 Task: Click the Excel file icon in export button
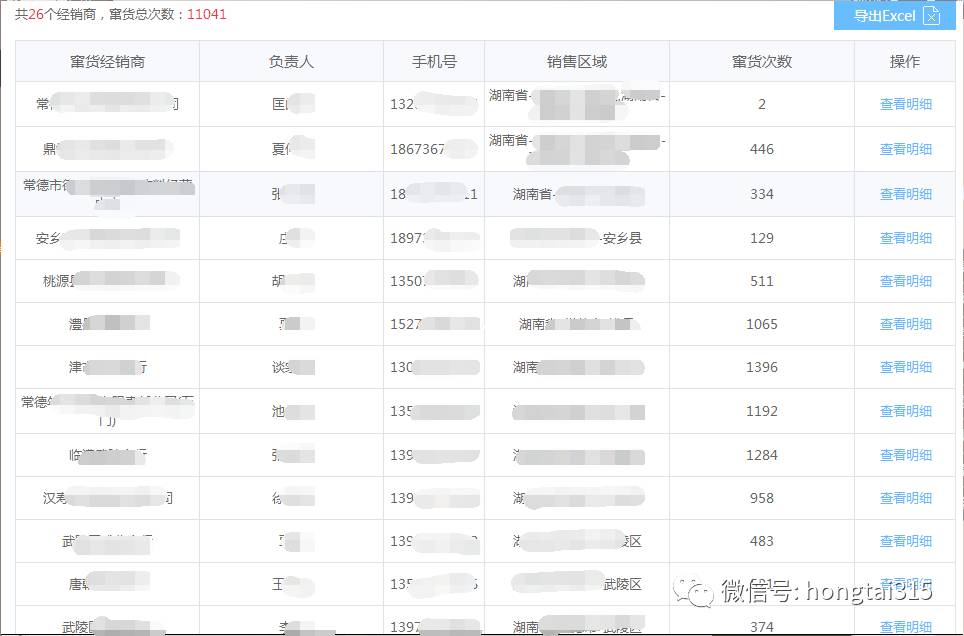[x=933, y=15]
